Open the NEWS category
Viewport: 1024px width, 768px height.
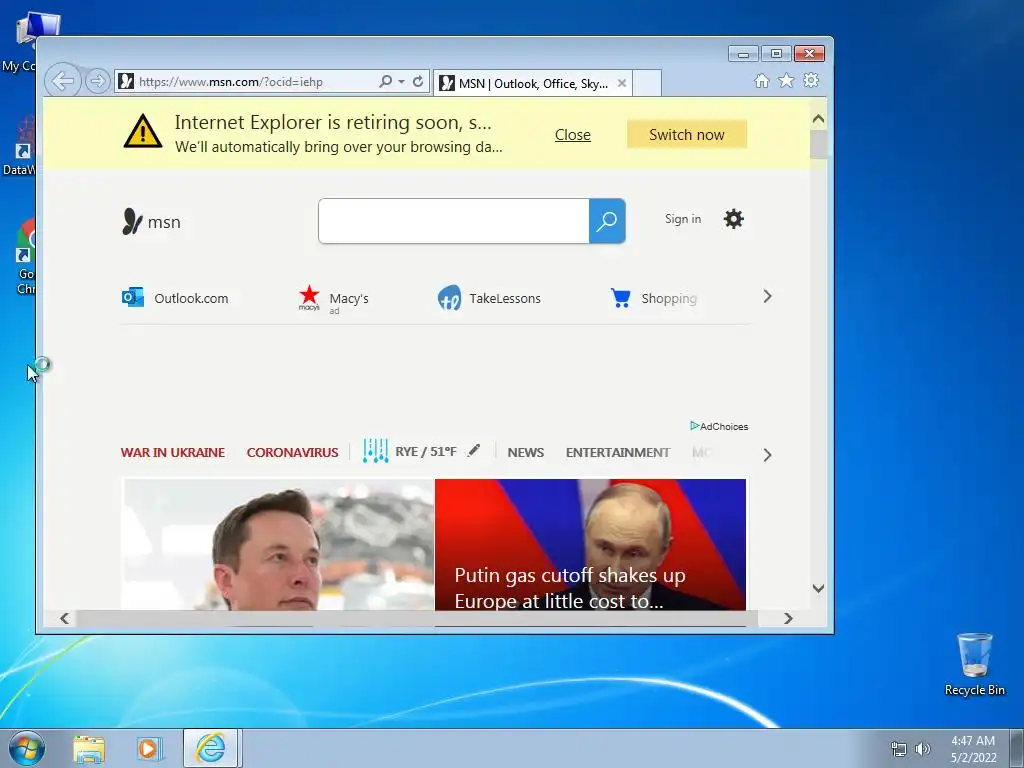[525, 452]
